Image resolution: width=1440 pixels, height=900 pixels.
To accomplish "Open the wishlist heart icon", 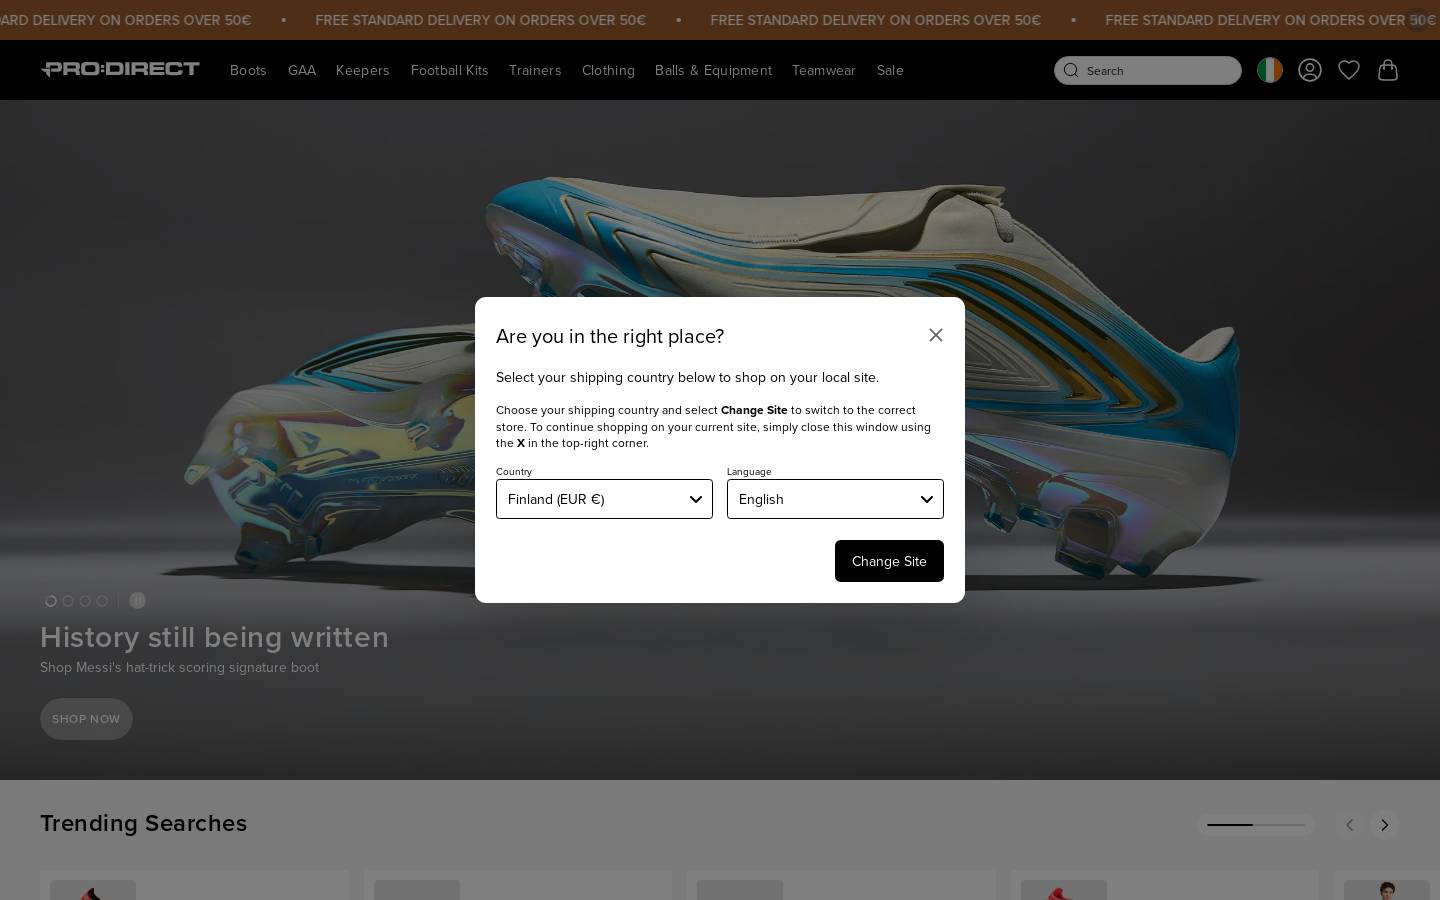I will [1349, 70].
